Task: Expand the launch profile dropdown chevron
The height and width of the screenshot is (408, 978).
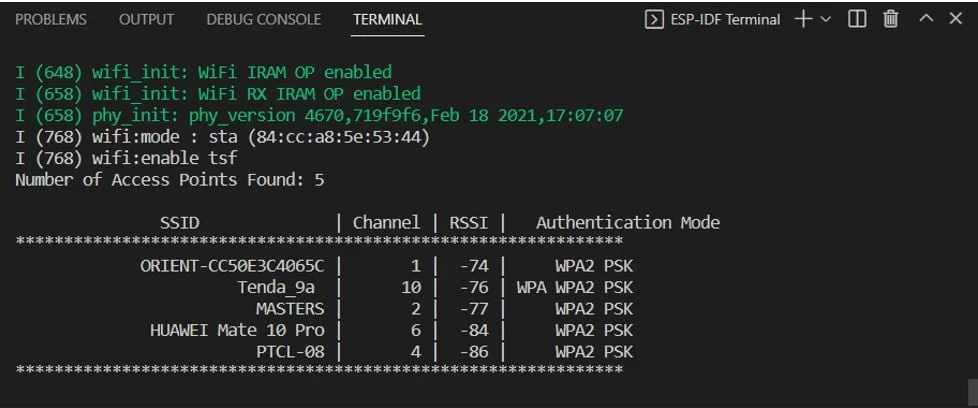Action: pyautogui.click(x=825, y=19)
